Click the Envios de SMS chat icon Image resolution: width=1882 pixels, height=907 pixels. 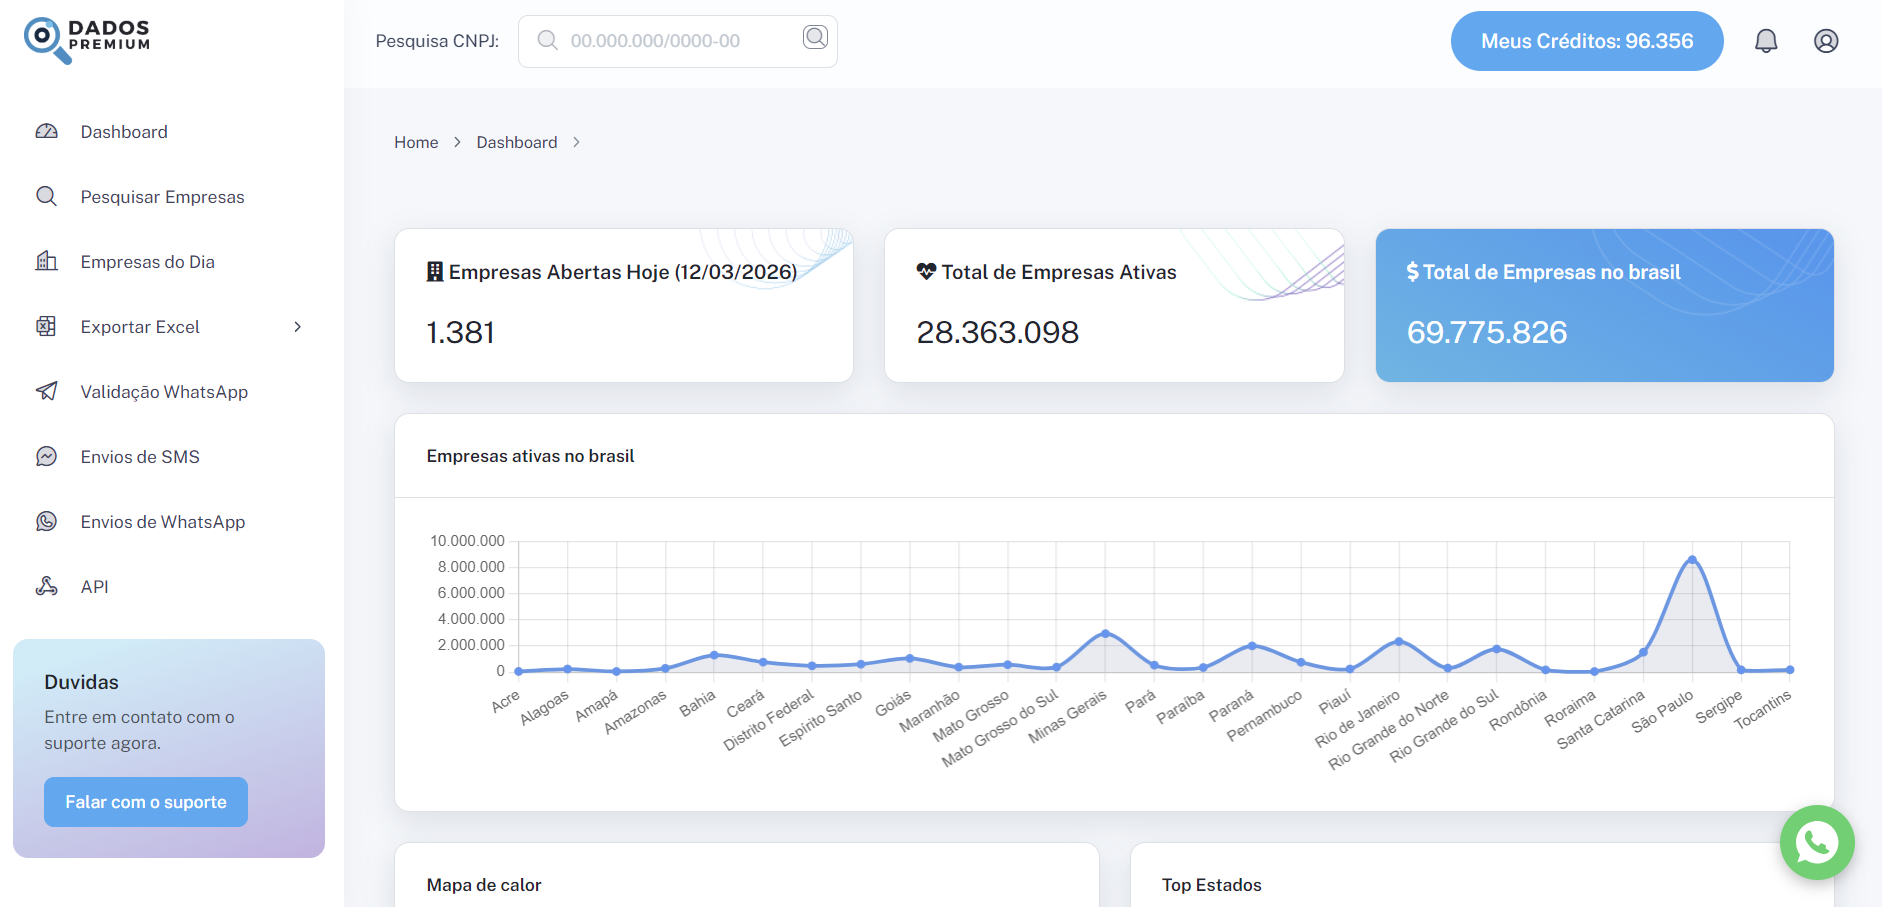point(47,457)
